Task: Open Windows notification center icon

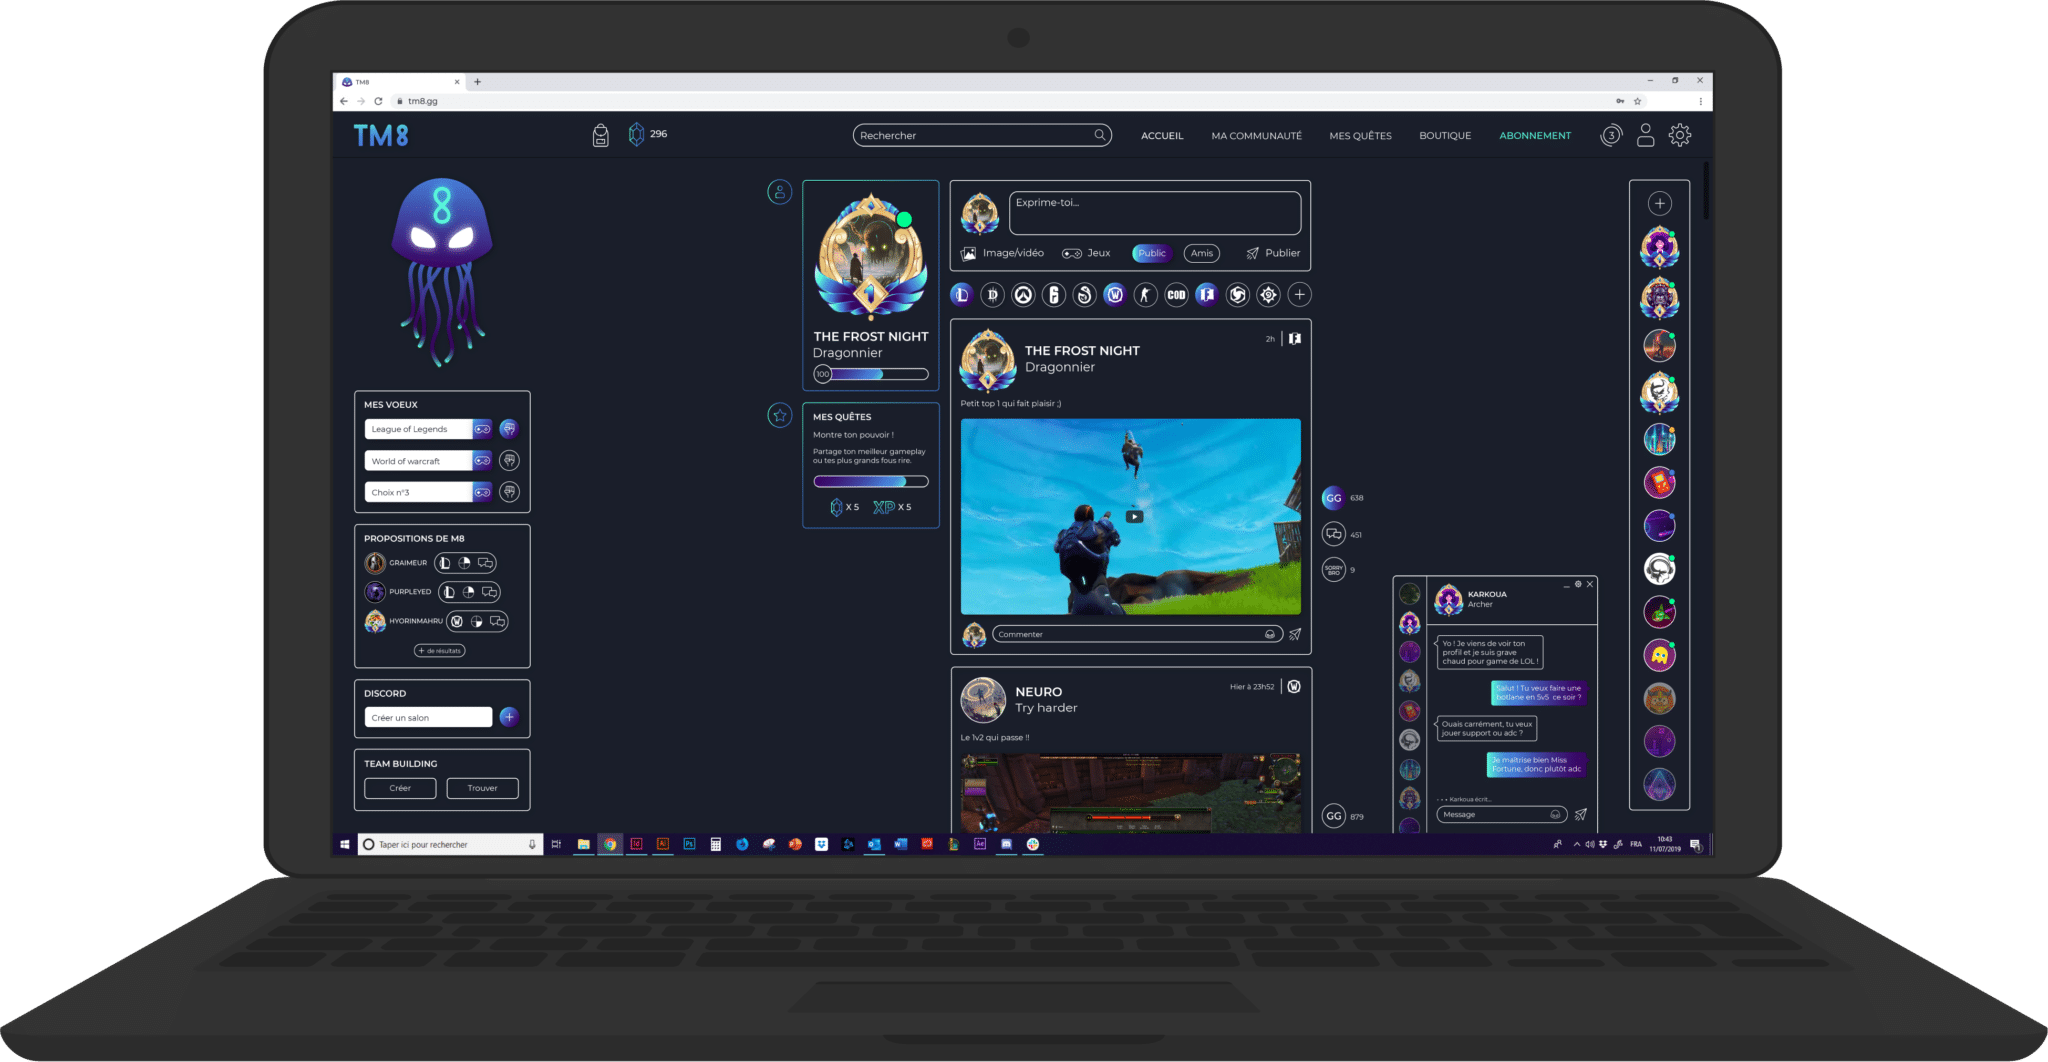Action: click(1695, 845)
